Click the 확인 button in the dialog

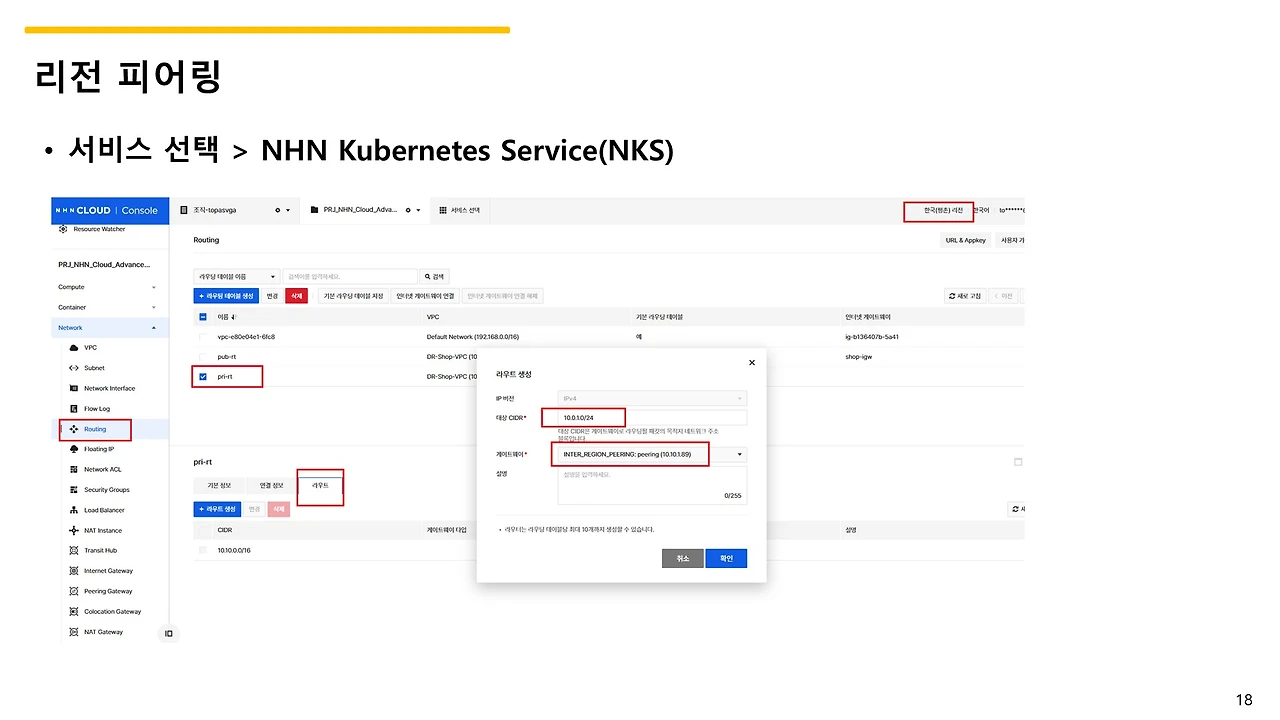(x=726, y=558)
